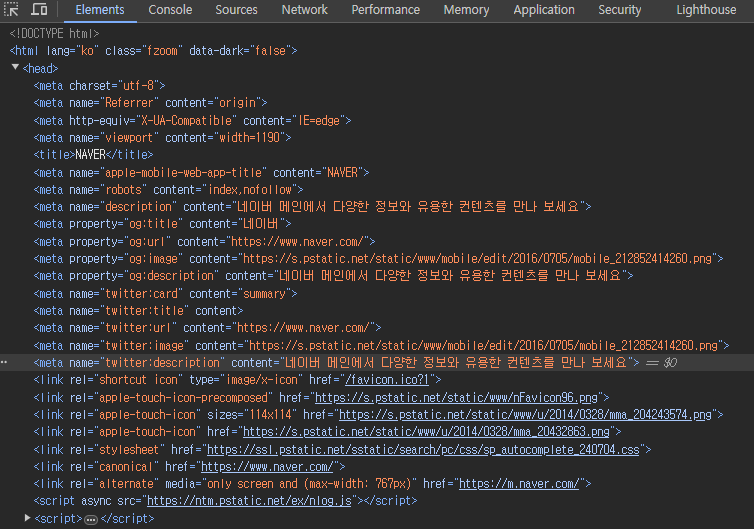This screenshot has width=754, height=529.
Task: Open the Lighthouse tab
Action: (706, 10)
